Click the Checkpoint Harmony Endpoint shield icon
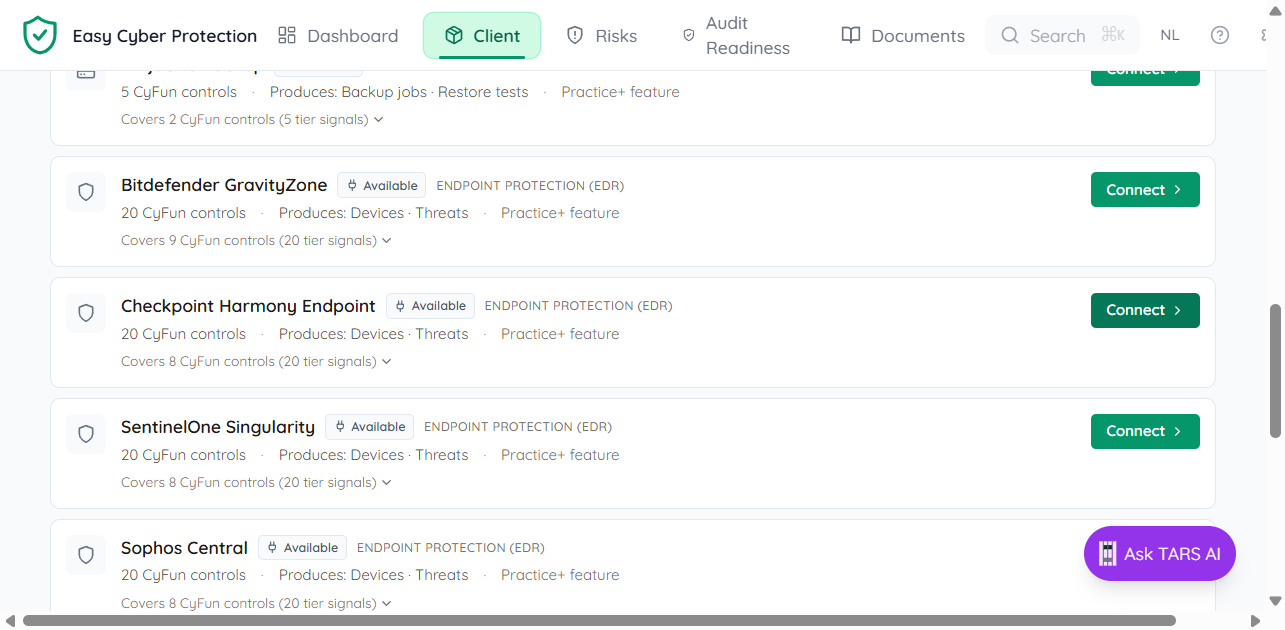Viewport: 1285px width, 630px height. [x=86, y=313]
